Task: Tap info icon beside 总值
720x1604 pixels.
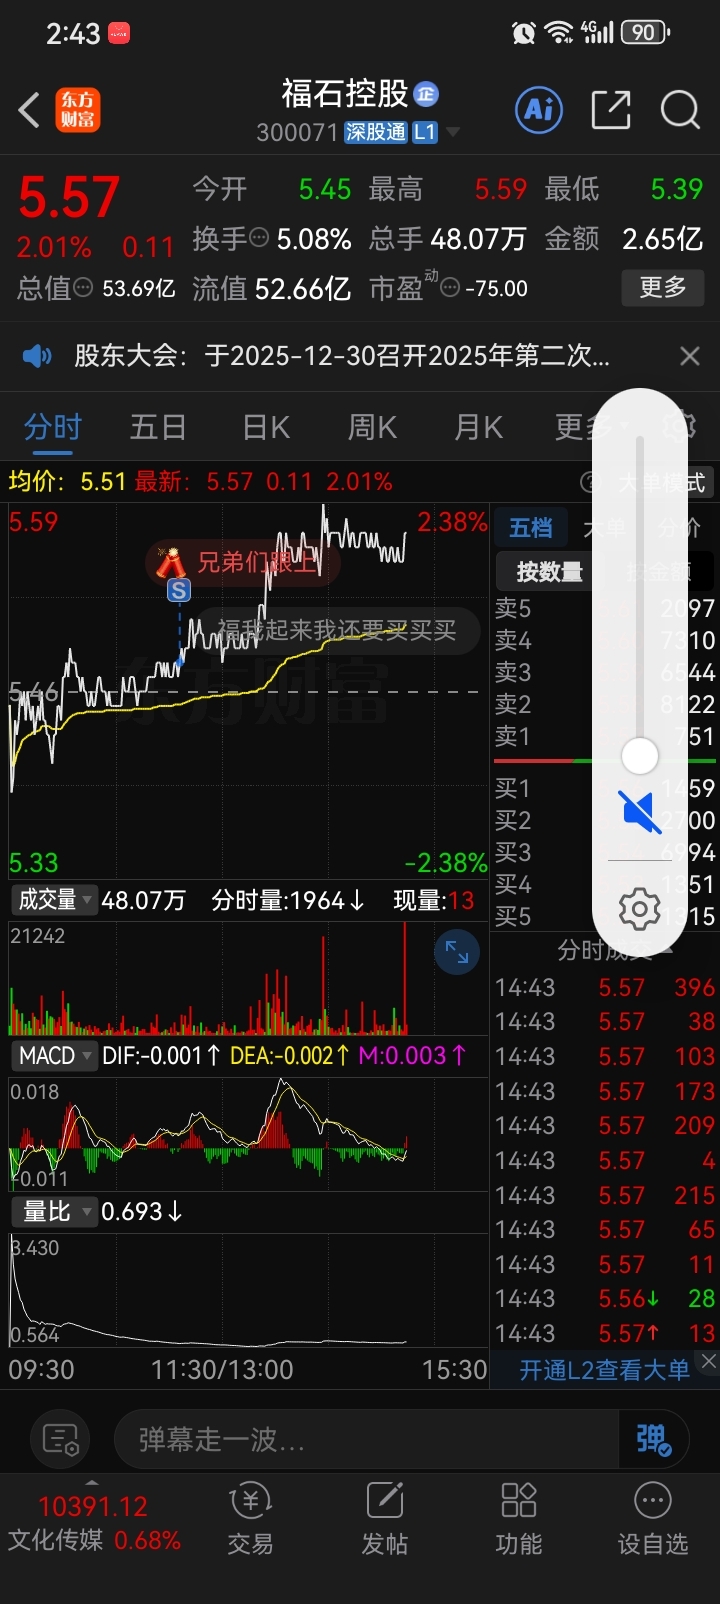Action: point(84,288)
